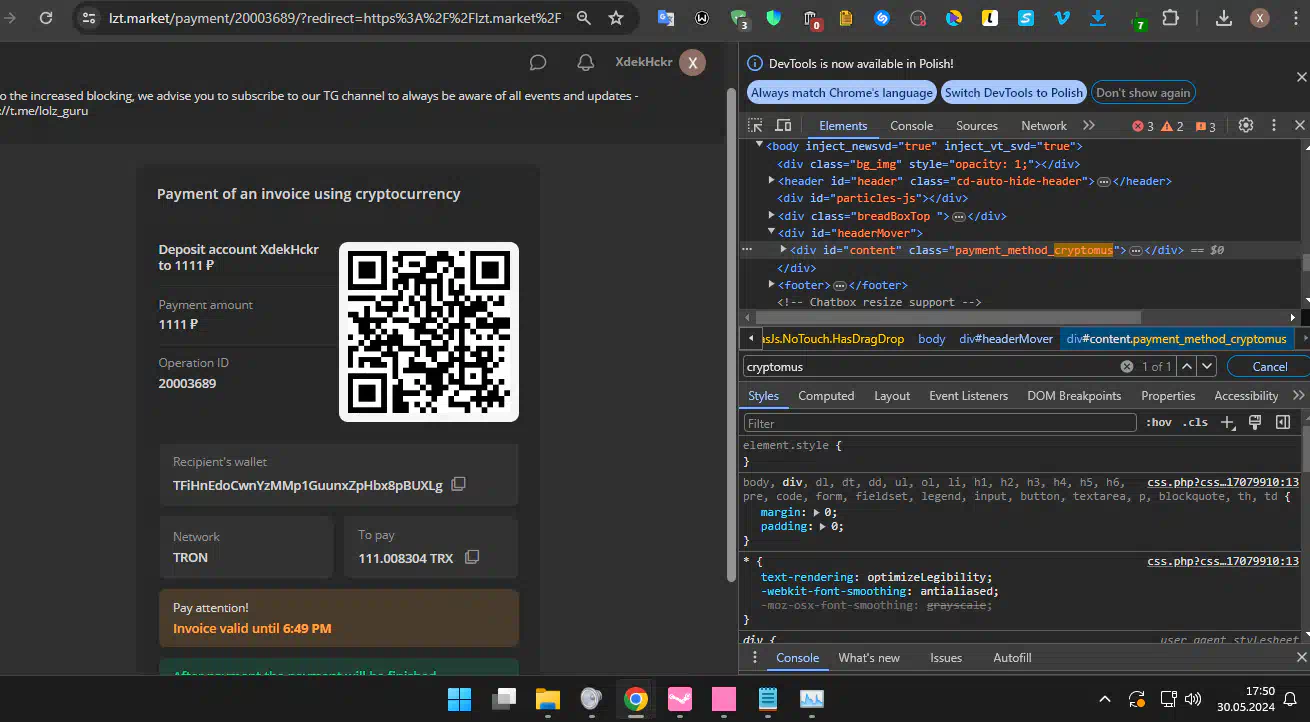1310x722 pixels.
Task: Click Switch DevTools to Polish
Action: point(1014,93)
